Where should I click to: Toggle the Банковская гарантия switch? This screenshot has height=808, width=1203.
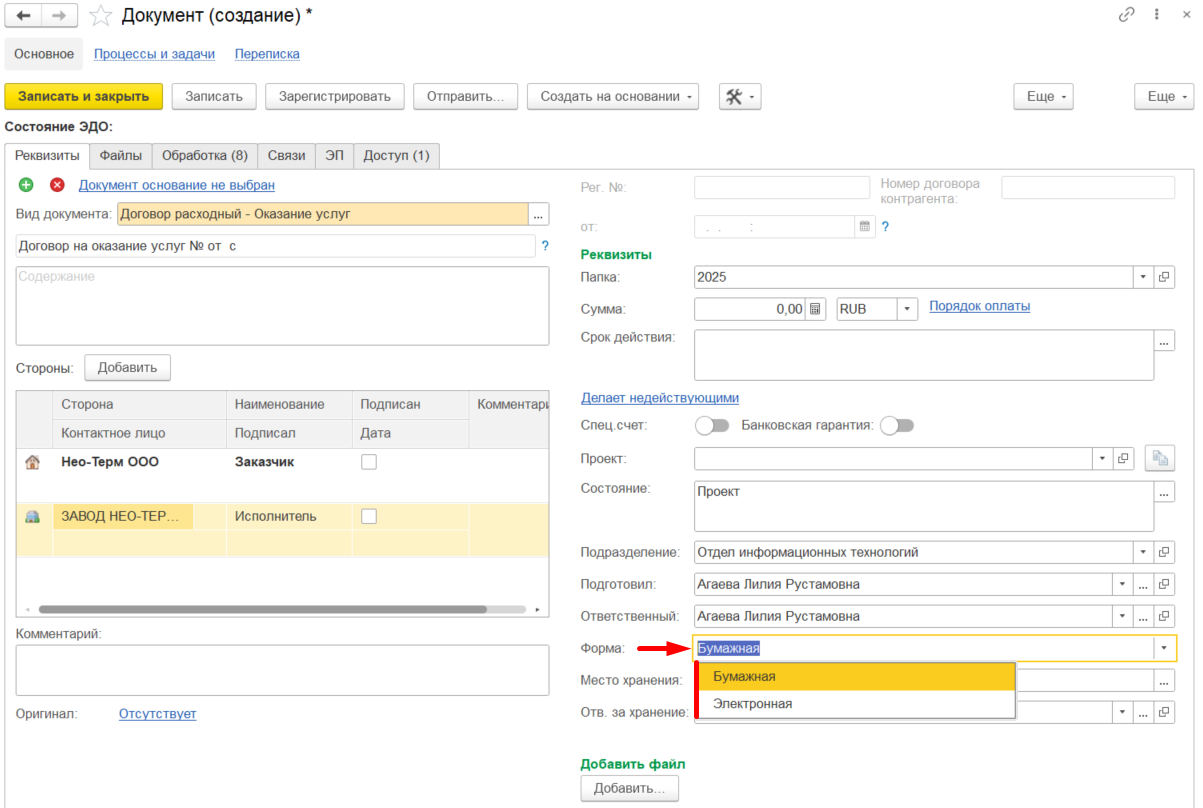coord(897,425)
